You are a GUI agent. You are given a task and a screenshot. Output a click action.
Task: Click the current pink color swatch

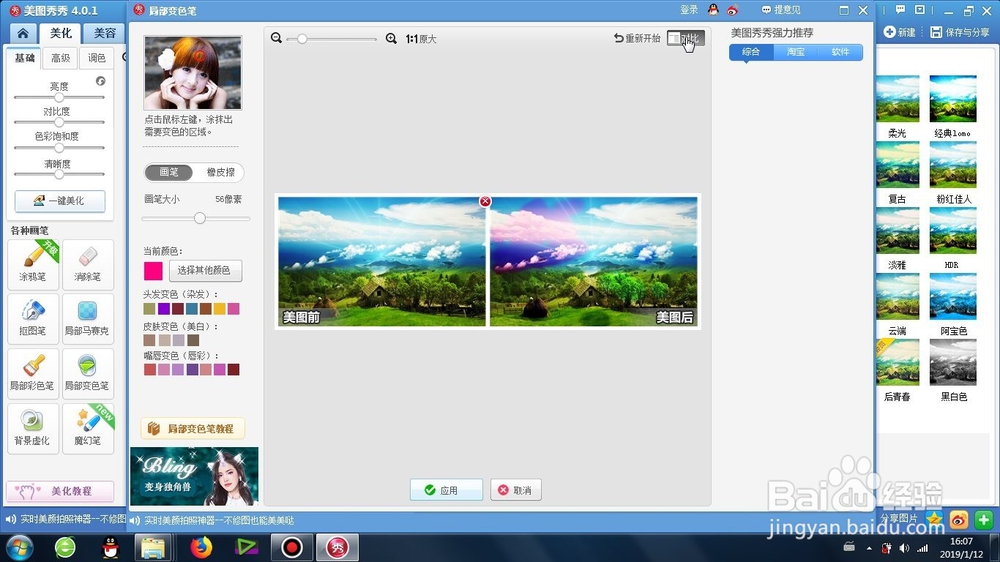click(x=153, y=270)
